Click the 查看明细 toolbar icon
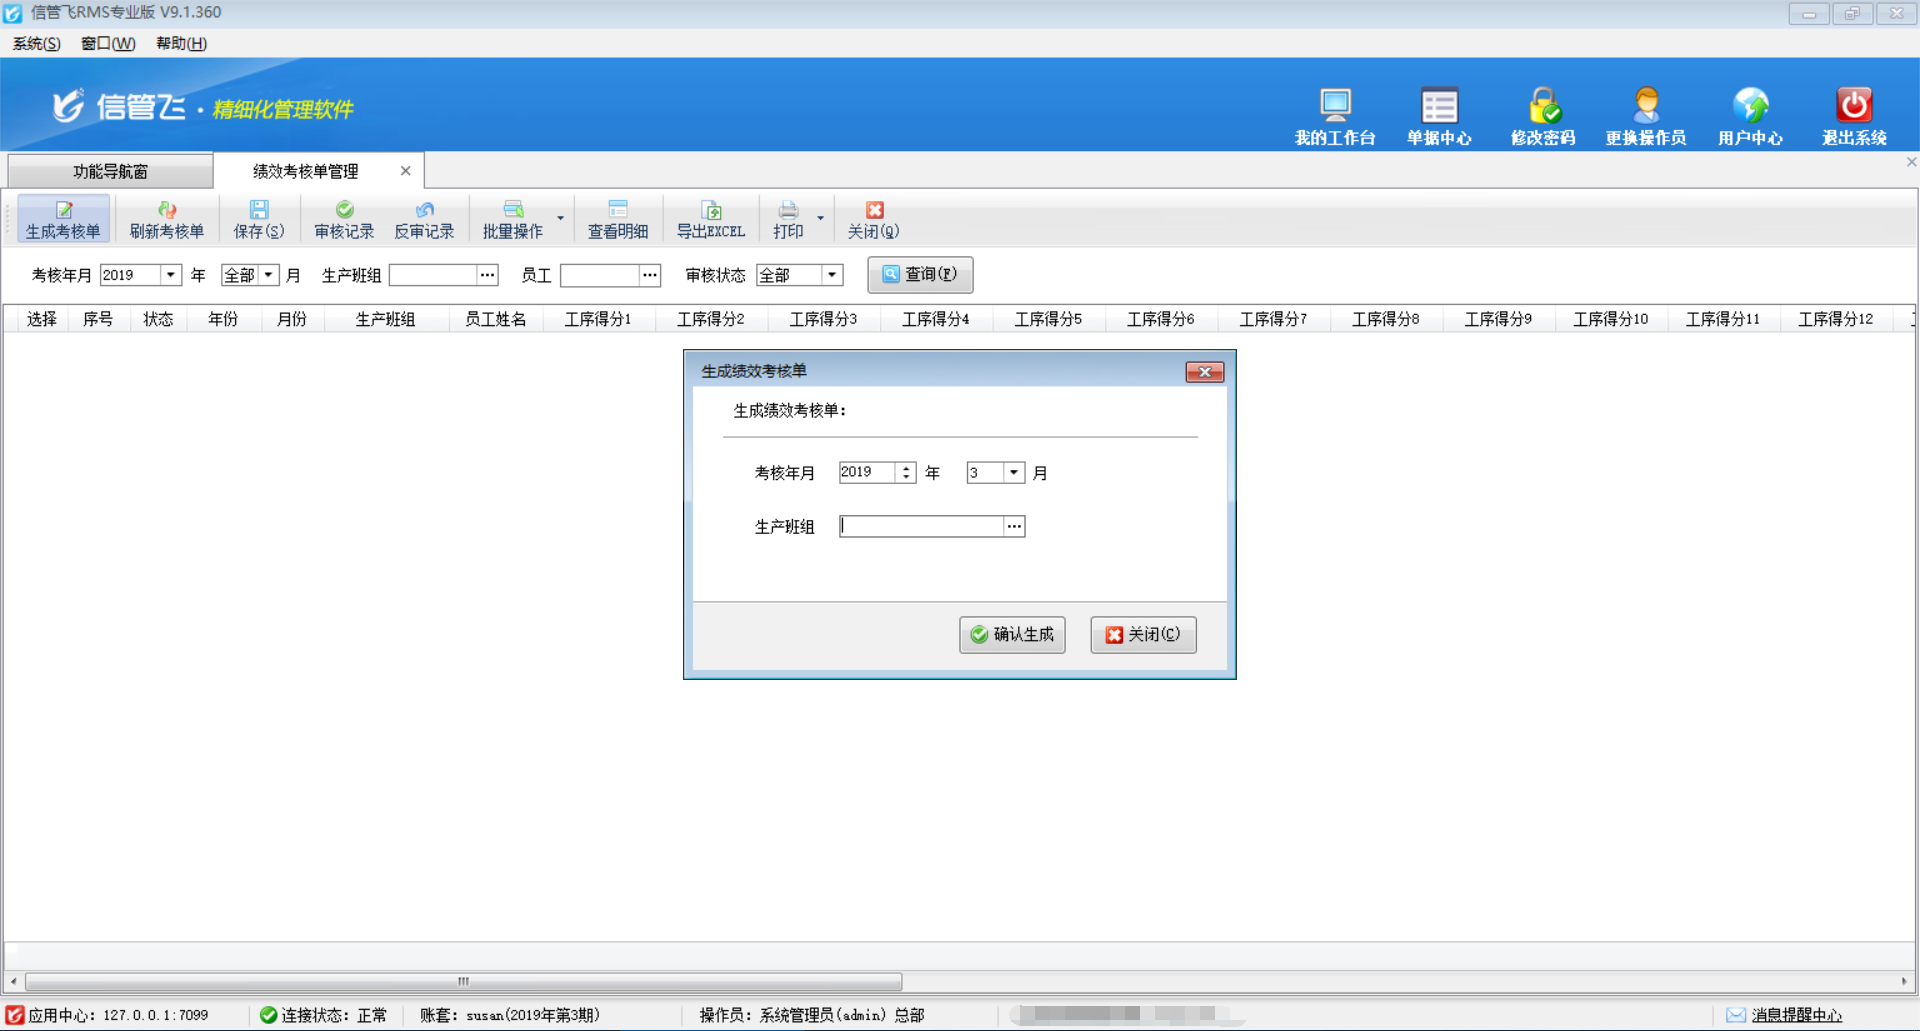Viewport: 1920px width, 1031px height. [x=617, y=210]
